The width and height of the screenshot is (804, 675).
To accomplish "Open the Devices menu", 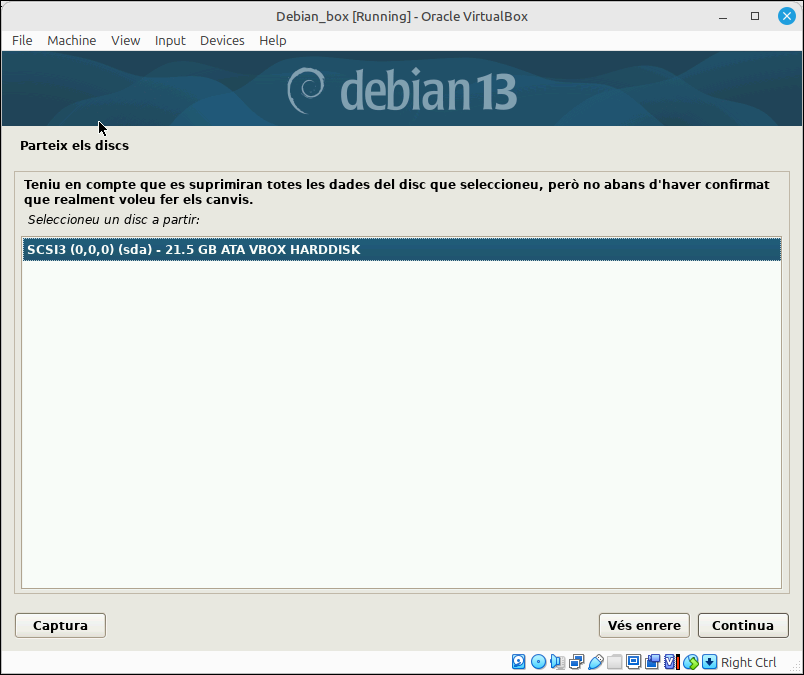I will click(x=222, y=41).
